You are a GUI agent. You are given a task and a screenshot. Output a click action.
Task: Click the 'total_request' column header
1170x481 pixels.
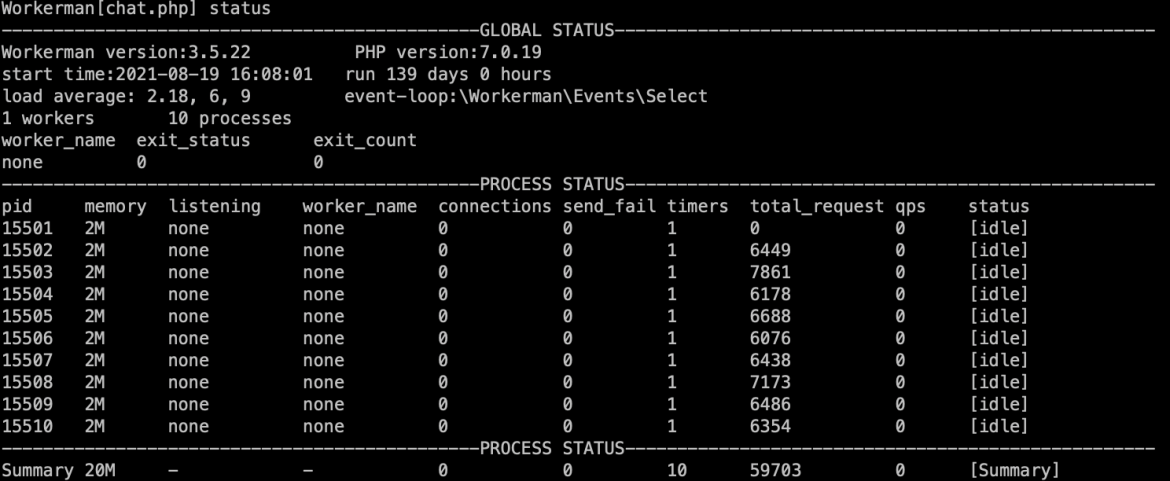click(x=817, y=207)
